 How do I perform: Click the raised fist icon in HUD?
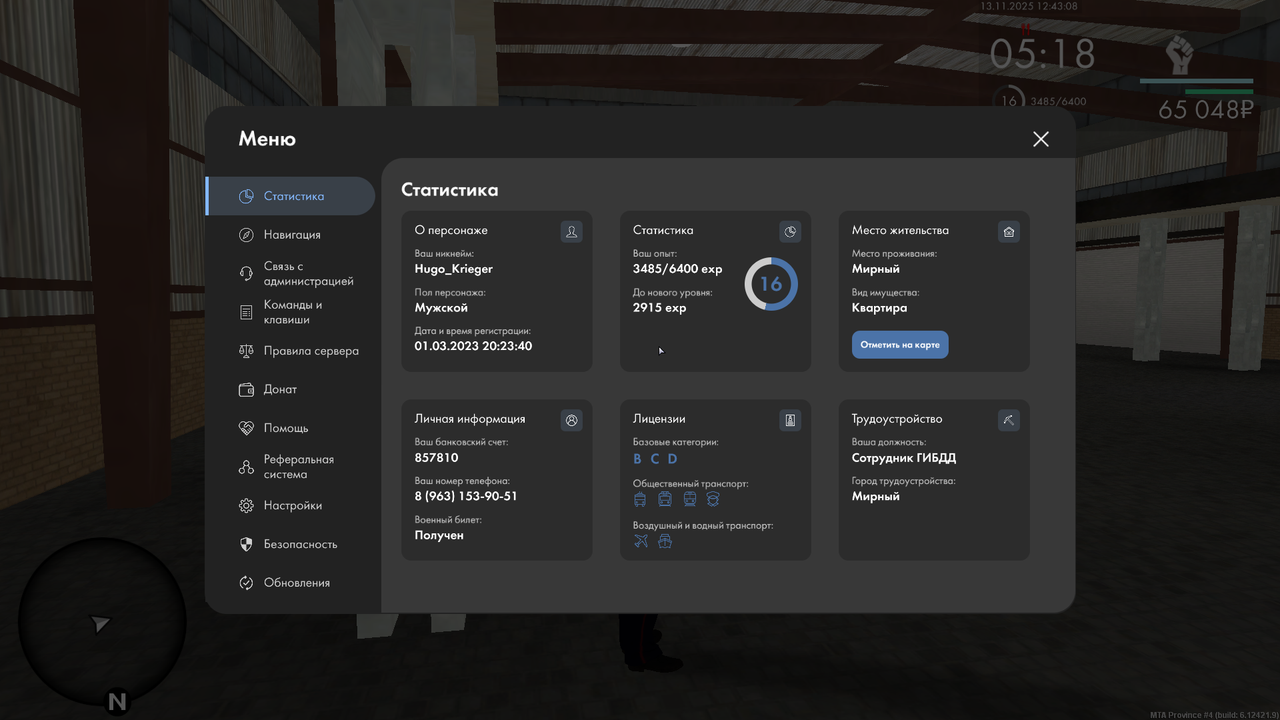[x=1181, y=56]
